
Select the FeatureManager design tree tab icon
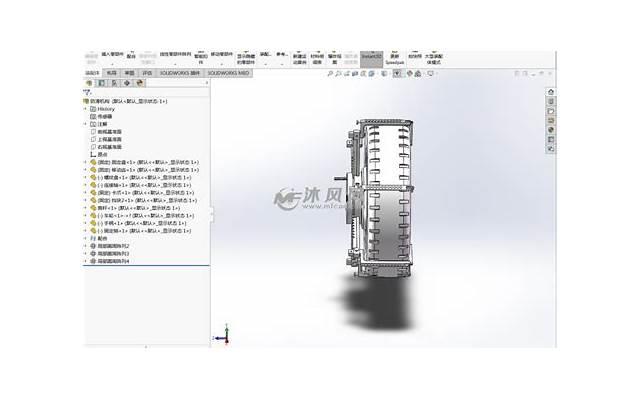(89, 83)
